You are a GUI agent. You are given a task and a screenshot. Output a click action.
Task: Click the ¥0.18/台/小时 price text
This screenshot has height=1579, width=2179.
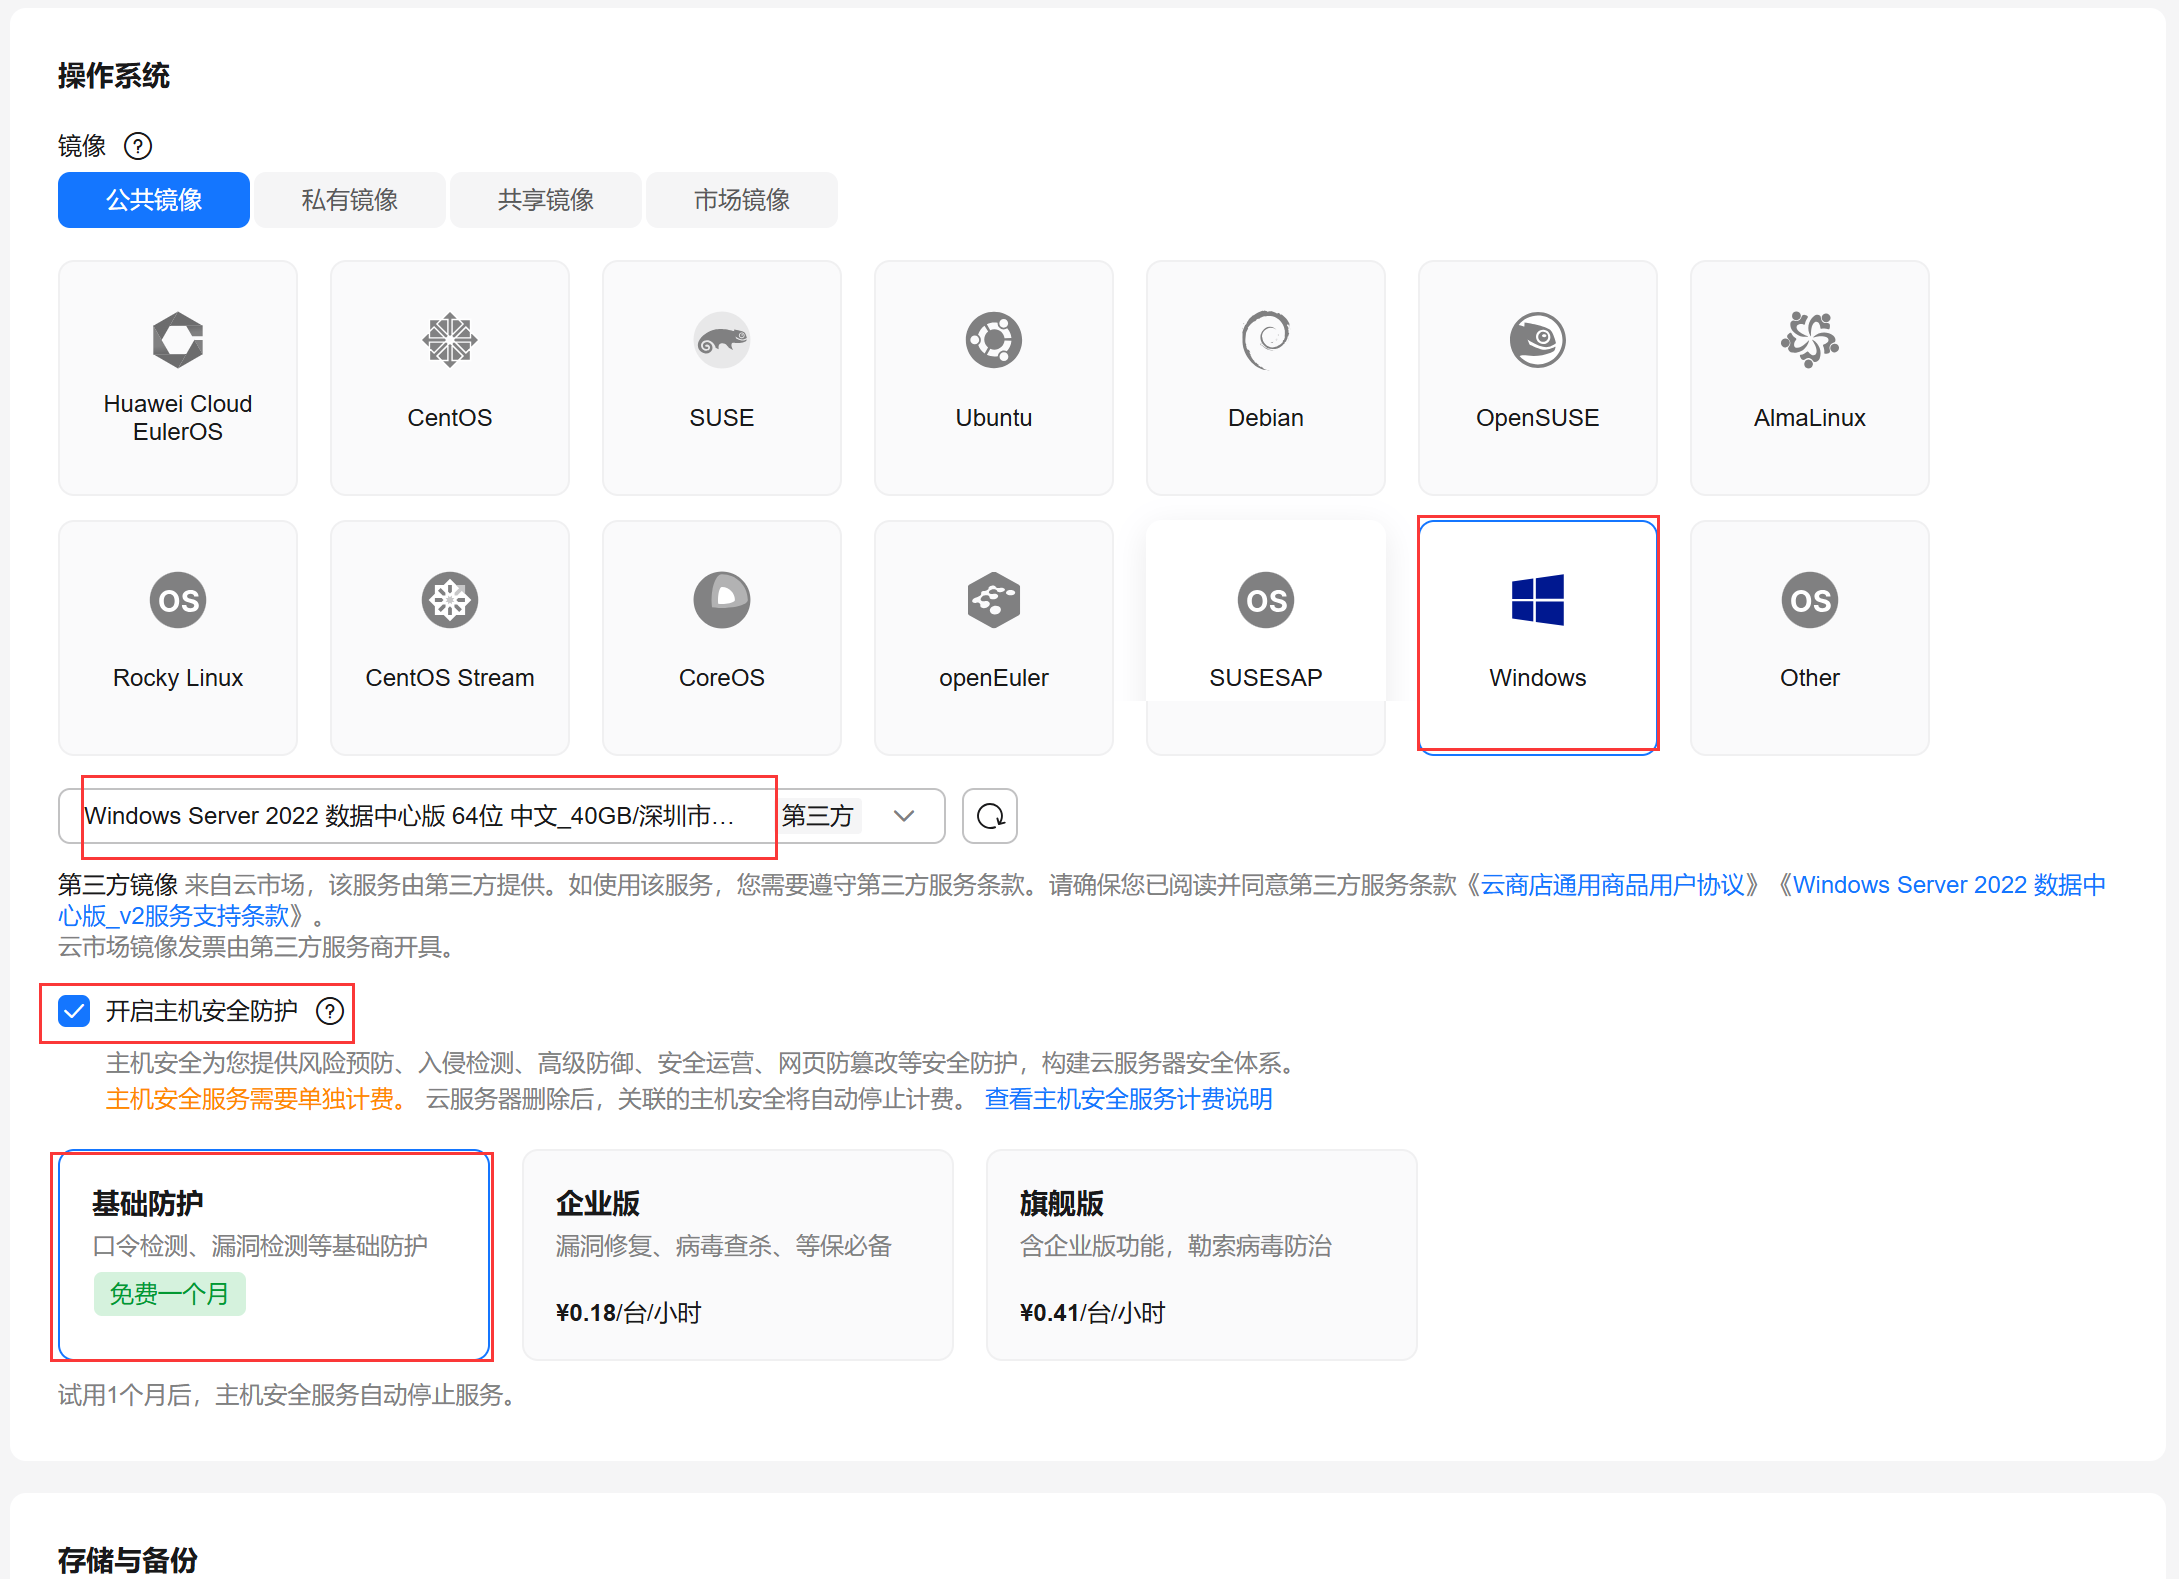coord(628,1313)
